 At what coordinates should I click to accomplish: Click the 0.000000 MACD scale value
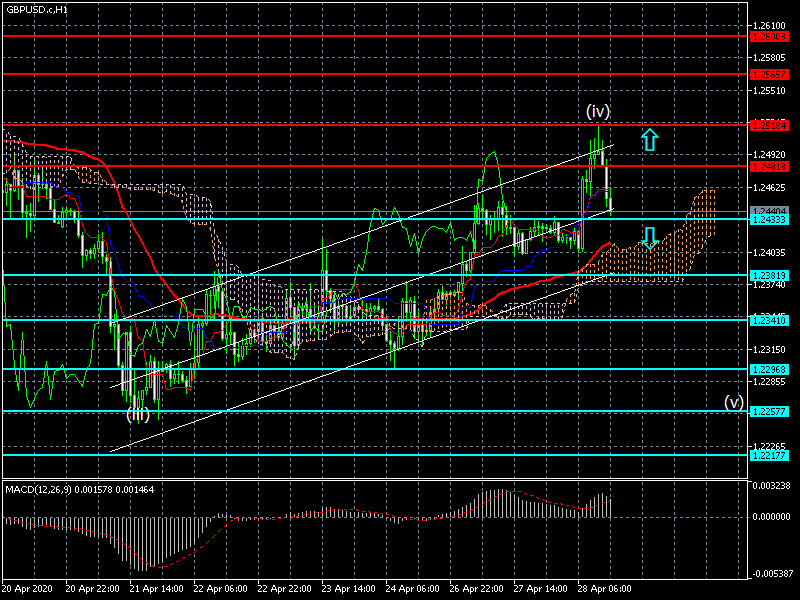[x=771, y=517]
